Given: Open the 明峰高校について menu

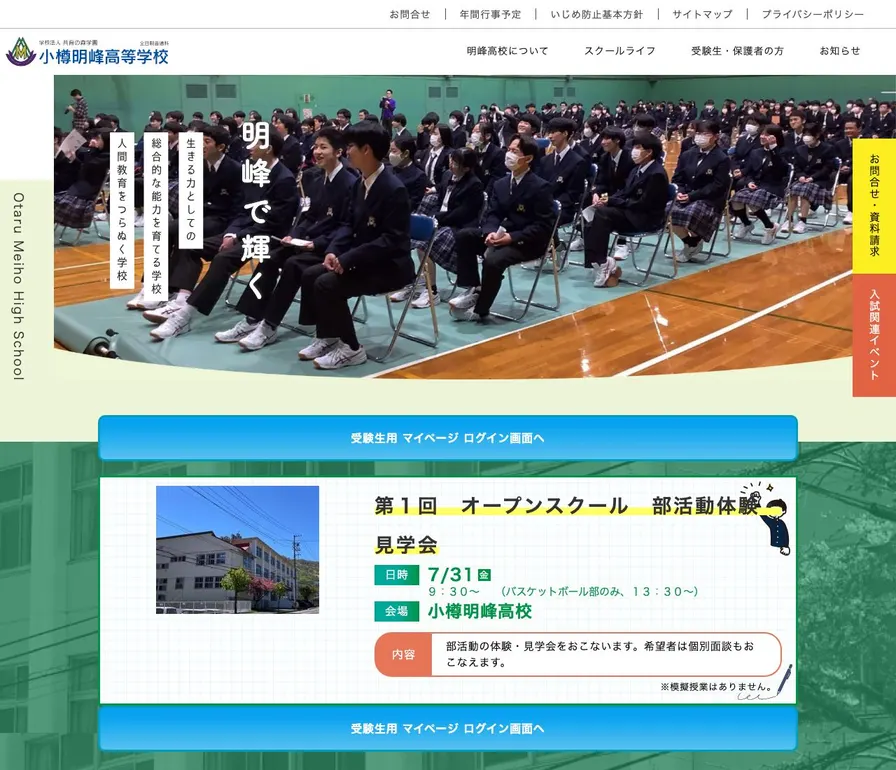Looking at the screenshot, I should coord(507,51).
